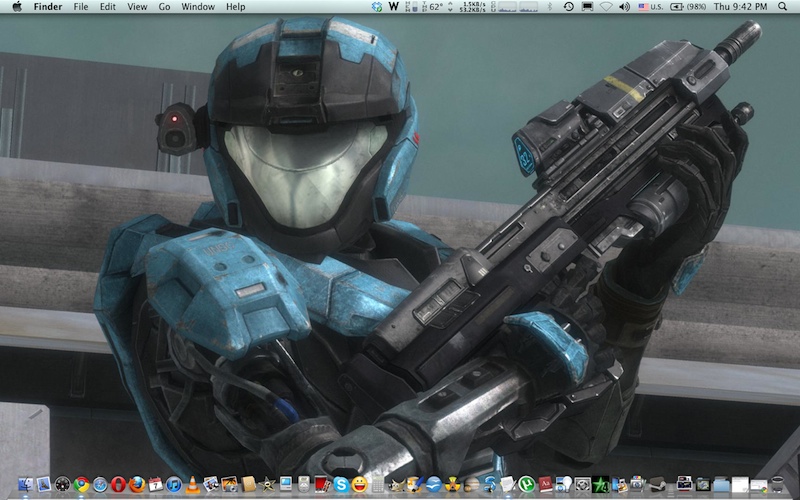This screenshot has height=500, width=800.
Task: Launch uTorrent from the Dock
Action: point(527,484)
